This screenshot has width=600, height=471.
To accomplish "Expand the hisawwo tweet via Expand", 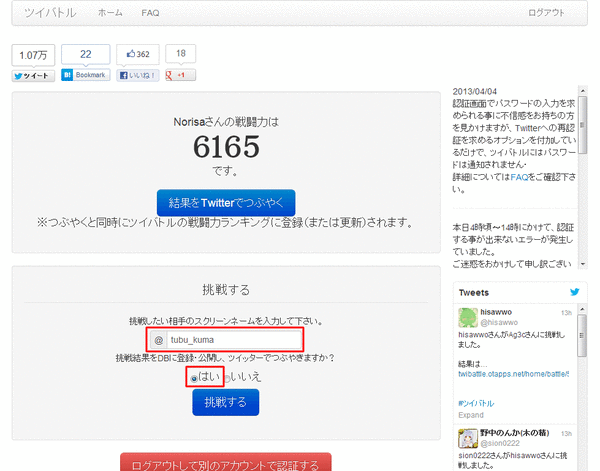I will click(471, 415).
